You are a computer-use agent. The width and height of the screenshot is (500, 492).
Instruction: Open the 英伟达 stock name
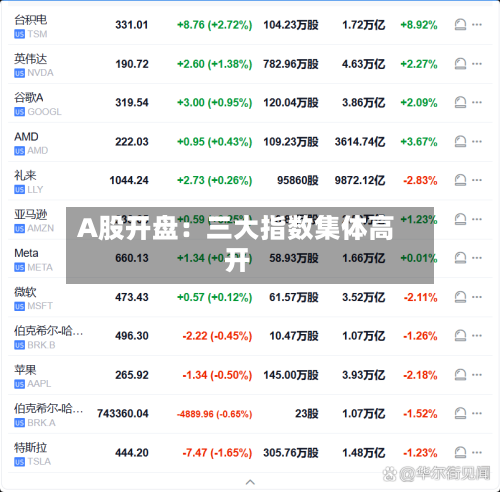30,59
